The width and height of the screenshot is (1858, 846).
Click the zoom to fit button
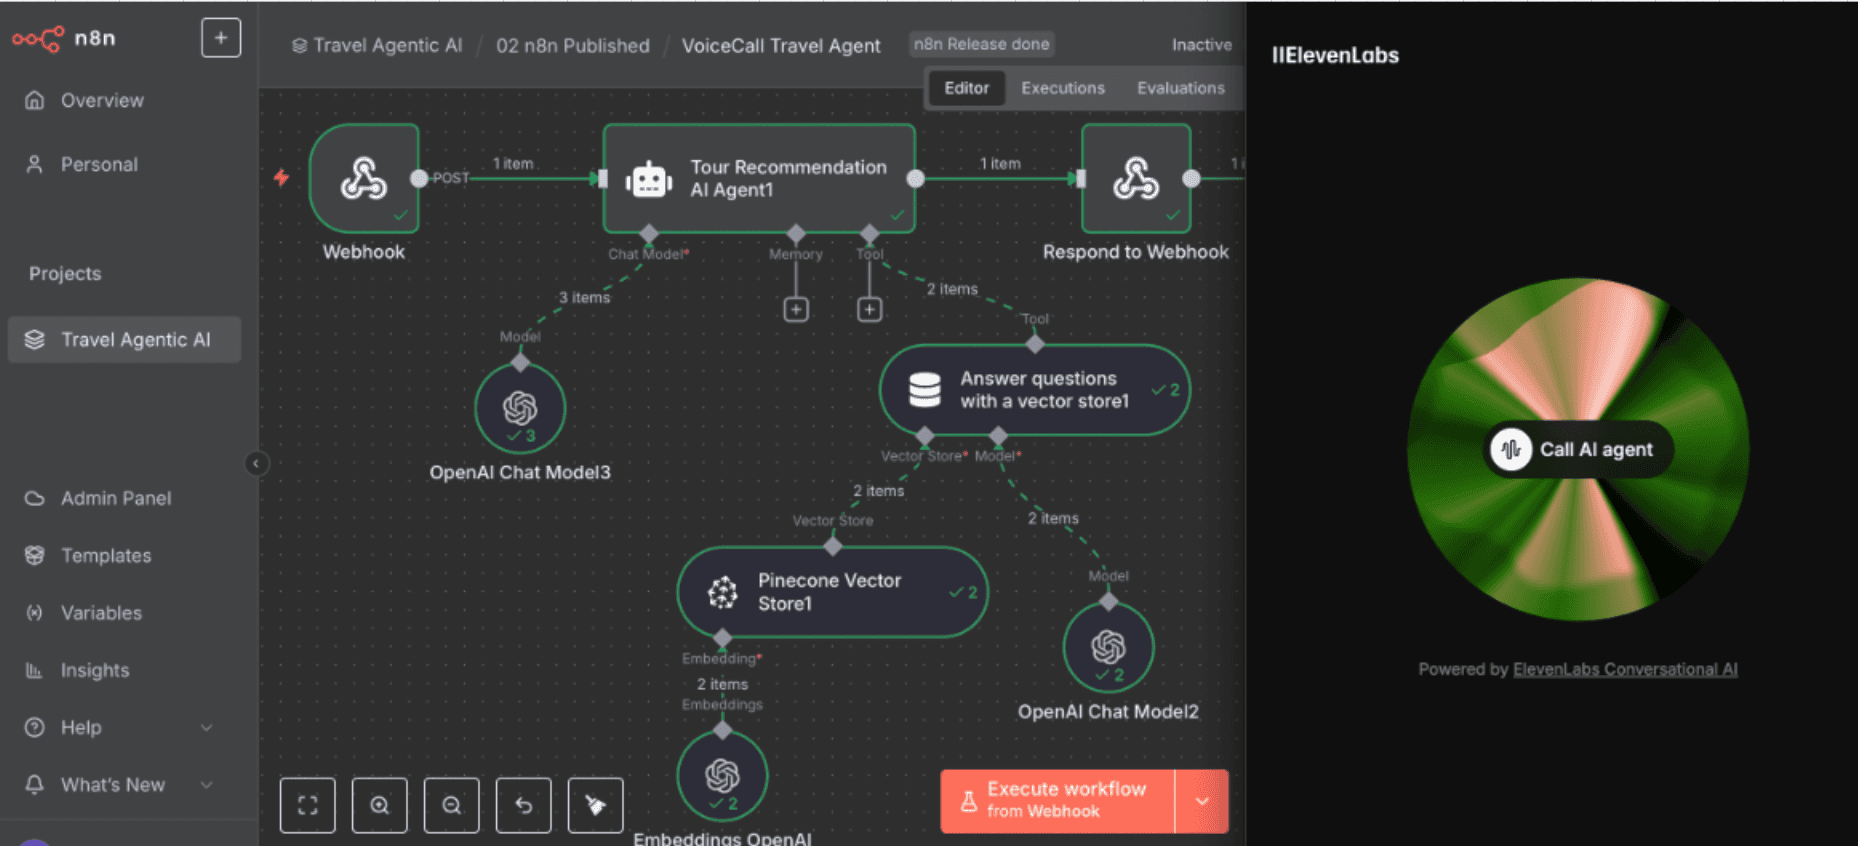point(308,805)
